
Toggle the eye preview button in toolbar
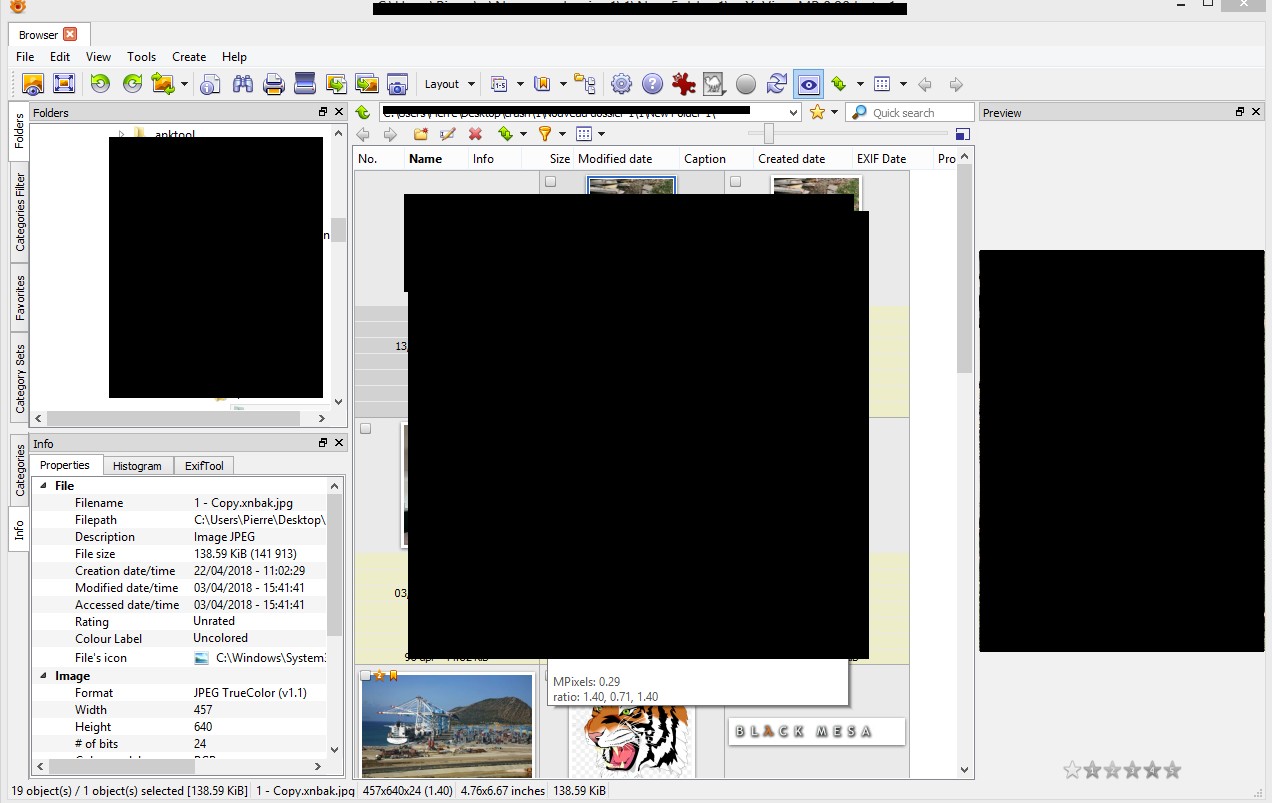click(808, 84)
